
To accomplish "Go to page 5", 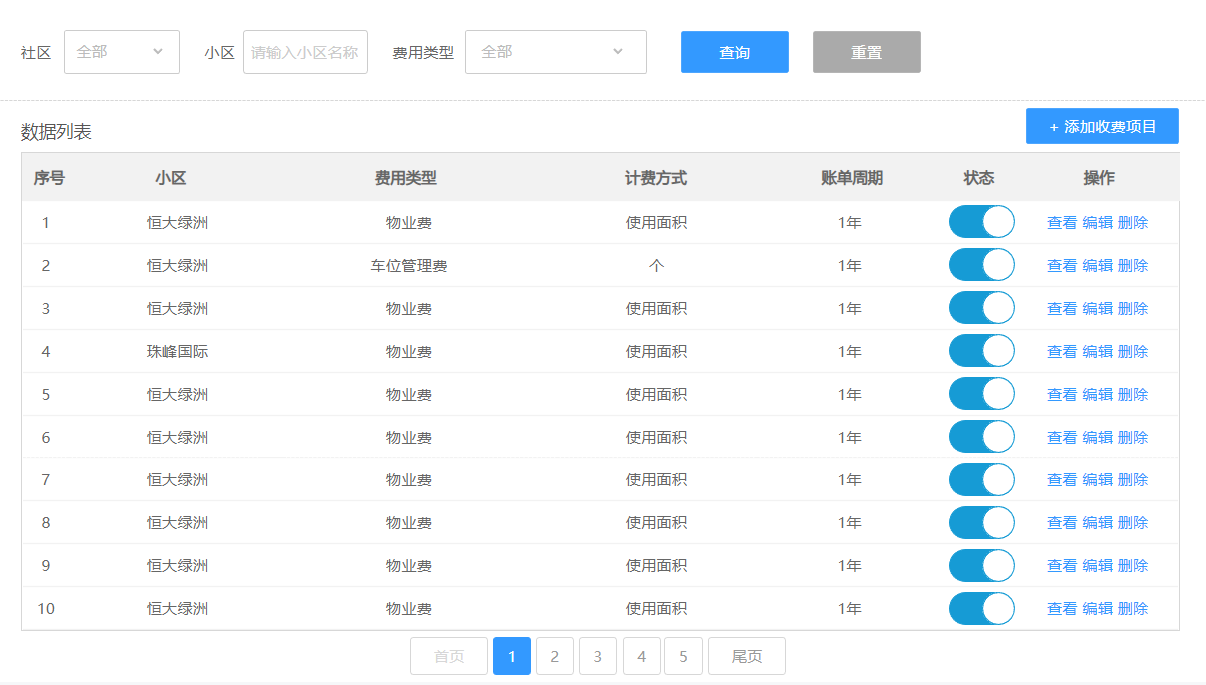I will pyautogui.click(x=683, y=657).
